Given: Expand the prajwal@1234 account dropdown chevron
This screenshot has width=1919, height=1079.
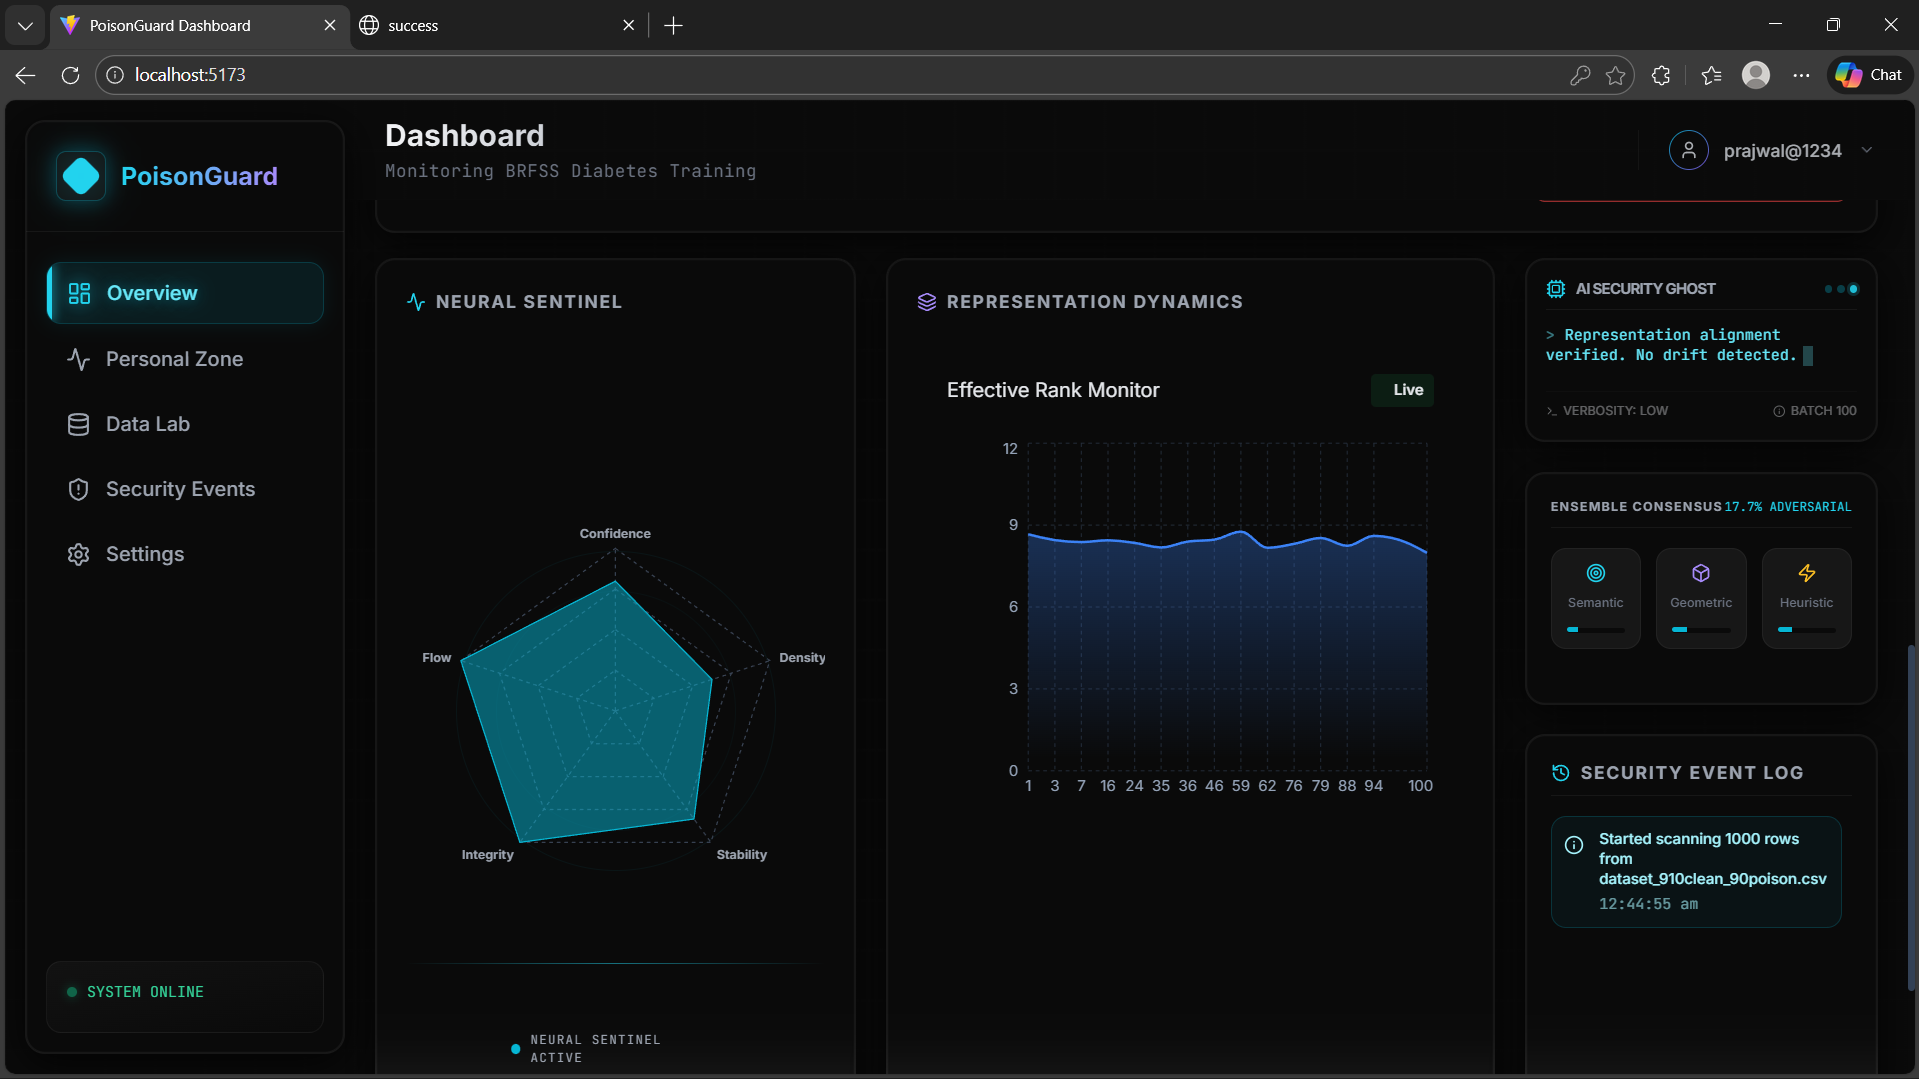Looking at the screenshot, I should click(x=1867, y=151).
